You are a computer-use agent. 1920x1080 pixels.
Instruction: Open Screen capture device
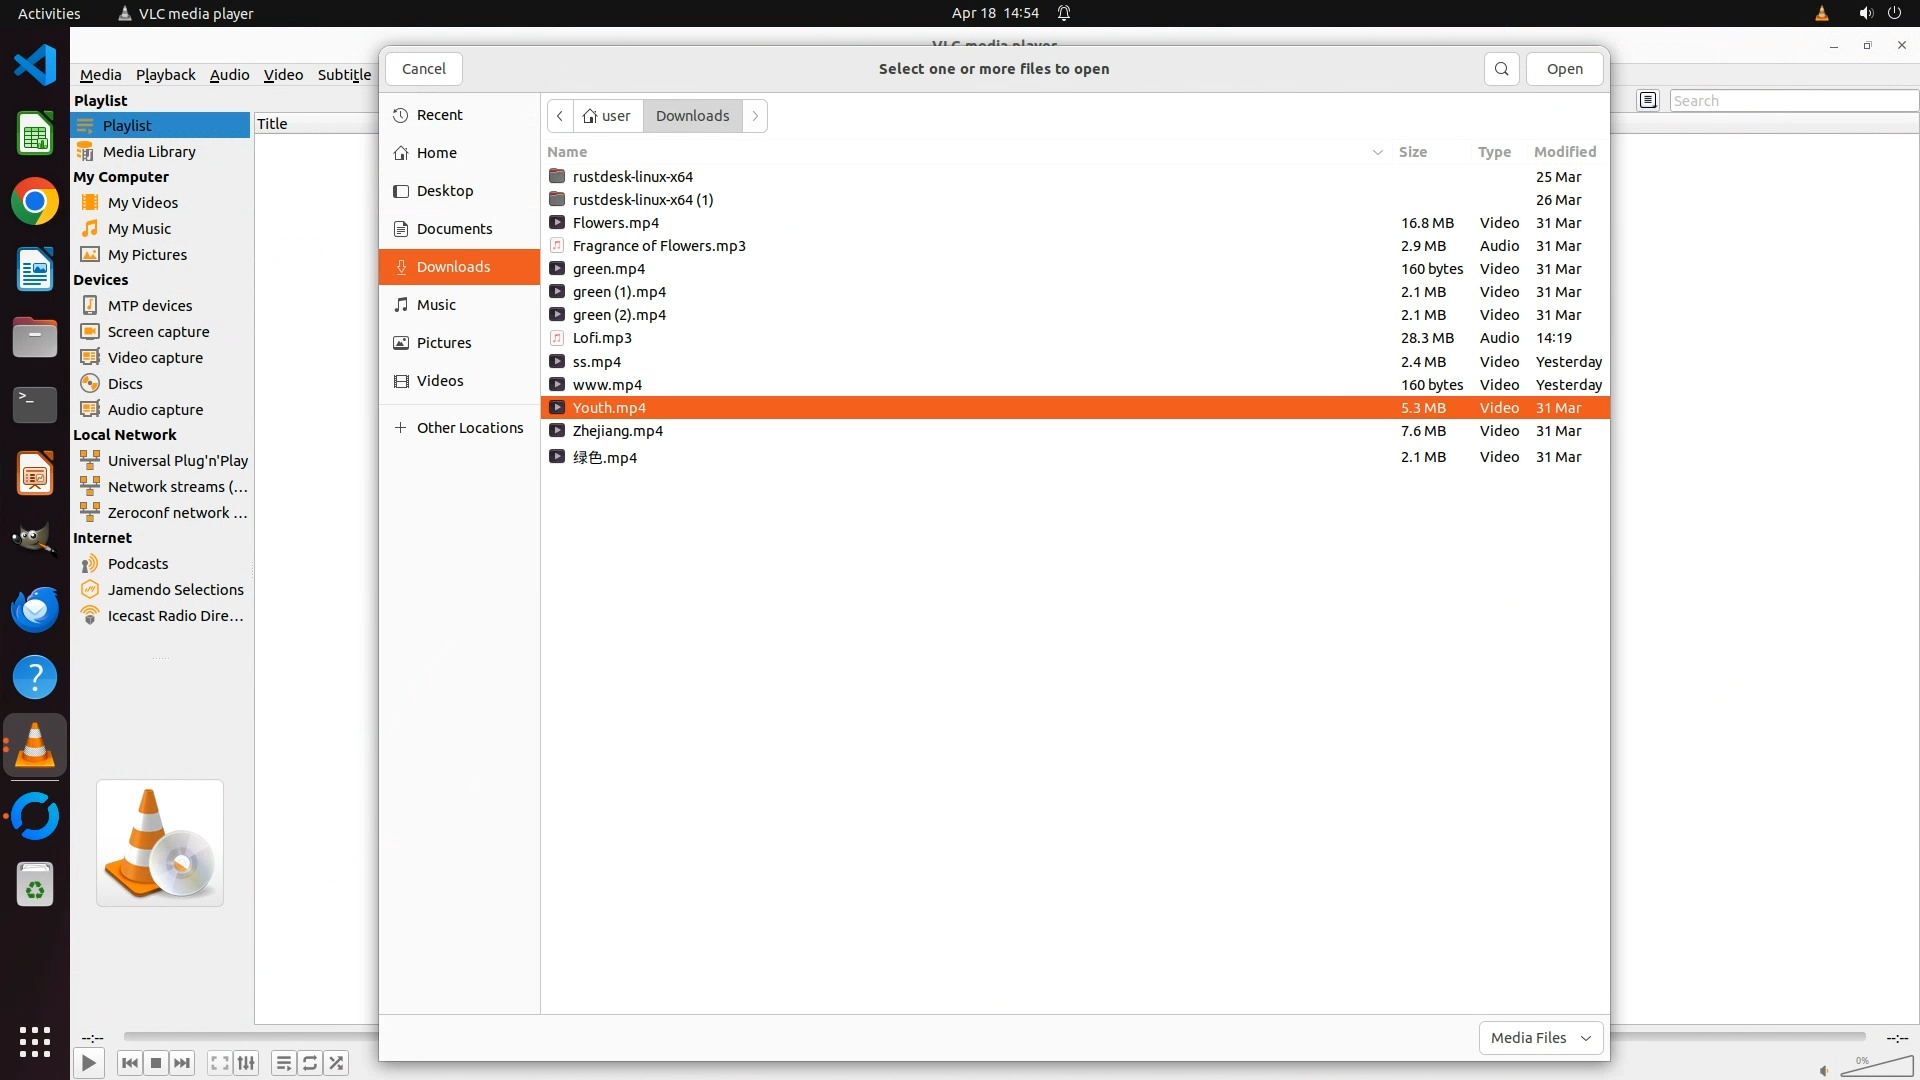point(158,332)
